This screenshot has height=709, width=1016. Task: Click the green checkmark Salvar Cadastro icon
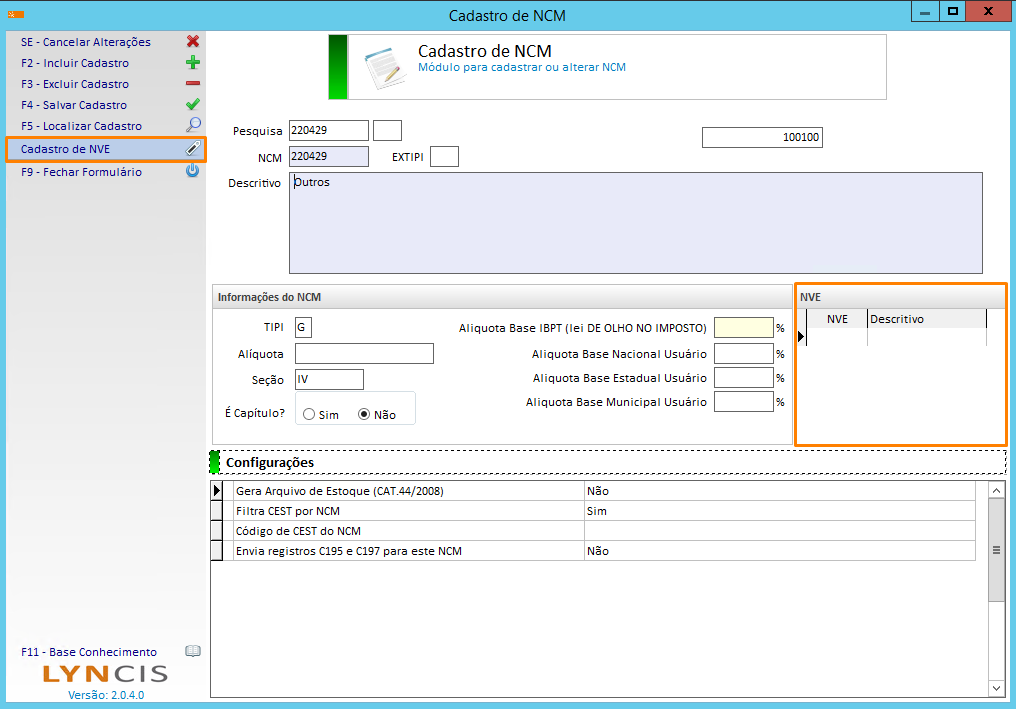pyautogui.click(x=193, y=105)
